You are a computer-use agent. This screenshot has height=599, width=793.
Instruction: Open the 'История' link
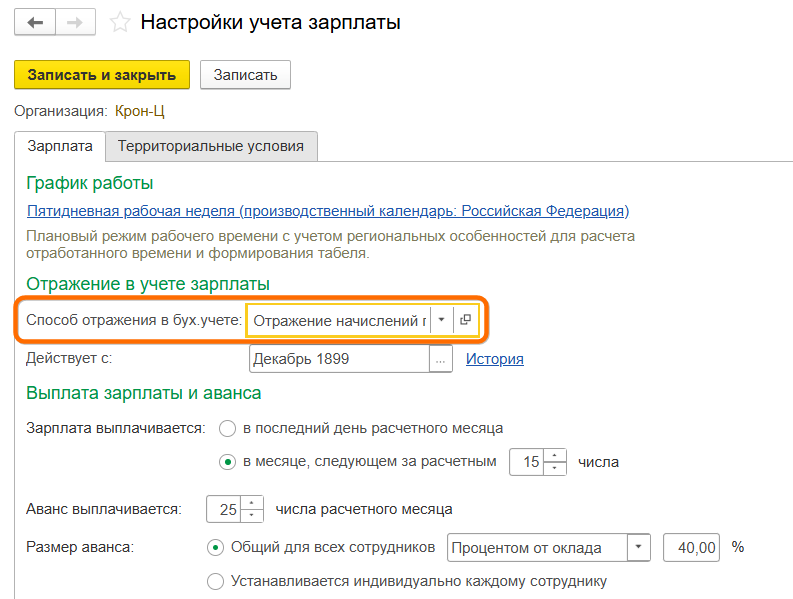(495, 359)
